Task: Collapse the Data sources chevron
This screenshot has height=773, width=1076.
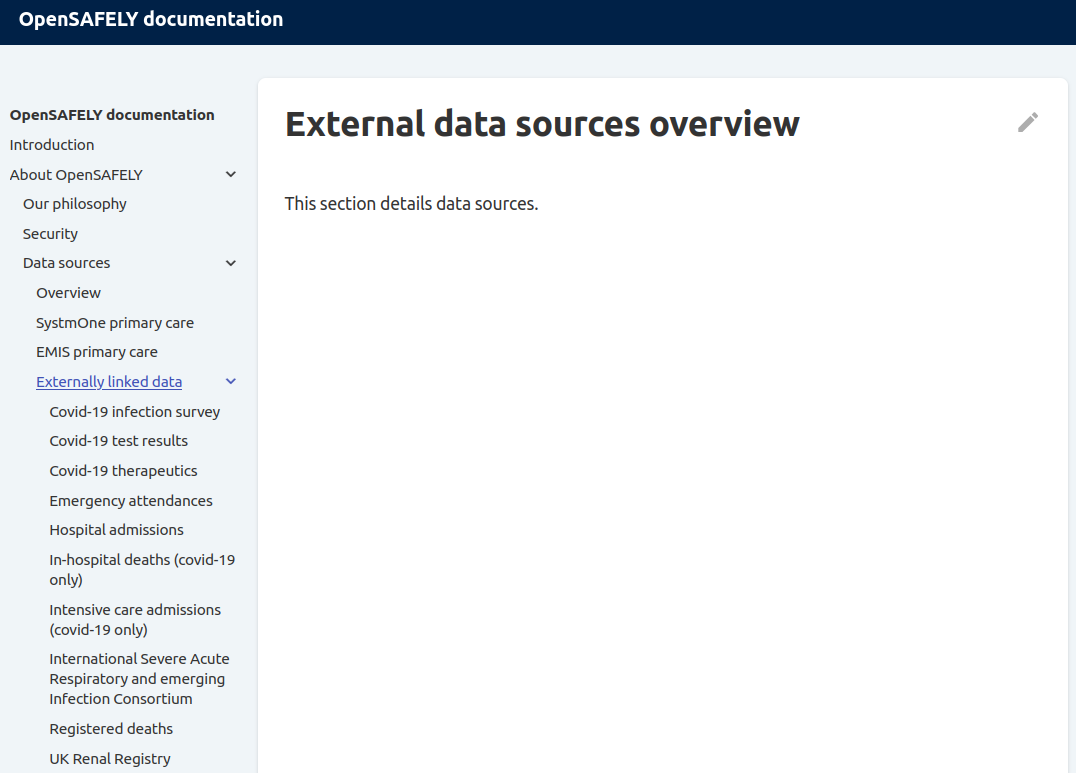Action: click(x=231, y=263)
